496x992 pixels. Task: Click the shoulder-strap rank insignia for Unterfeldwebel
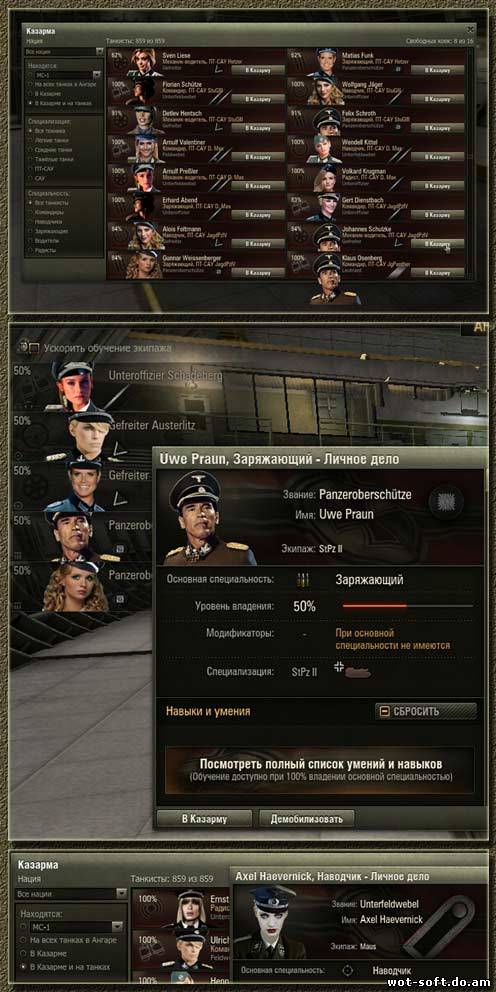438,926
